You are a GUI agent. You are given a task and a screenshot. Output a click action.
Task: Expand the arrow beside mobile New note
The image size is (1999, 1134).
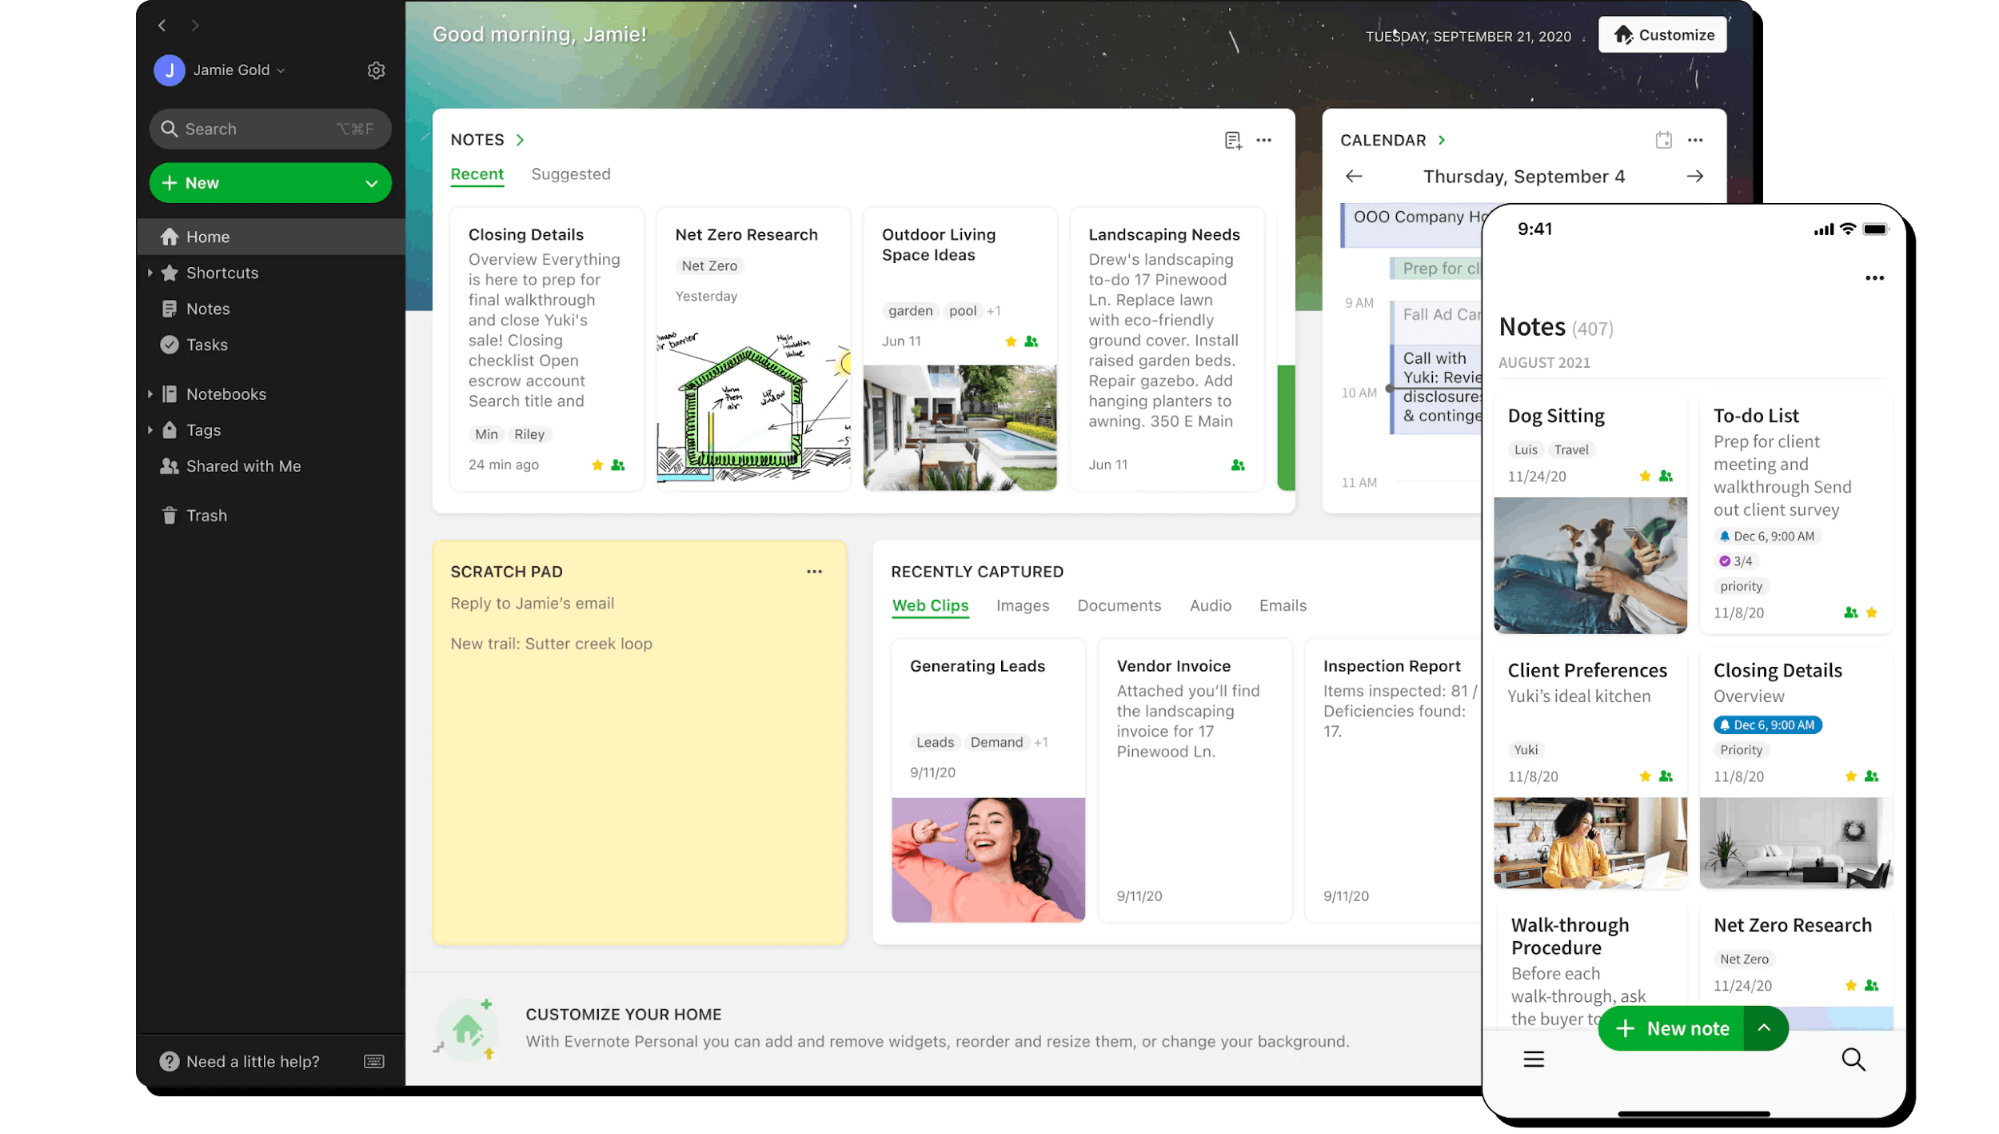click(1764, 1028)
